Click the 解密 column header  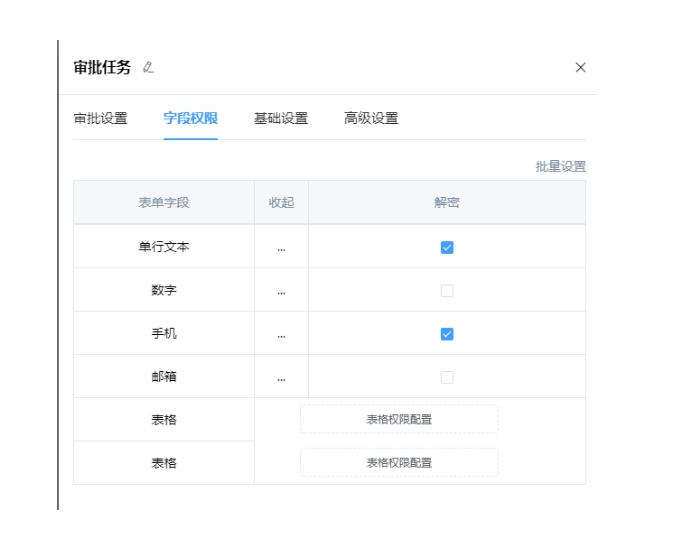(x=447, y=203)
